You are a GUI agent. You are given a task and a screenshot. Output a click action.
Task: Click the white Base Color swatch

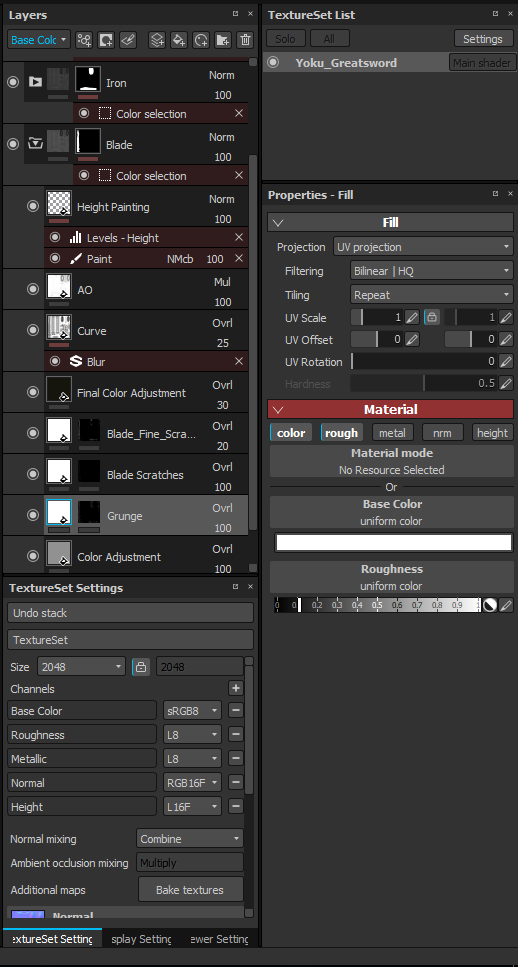(x=393, y=542)
